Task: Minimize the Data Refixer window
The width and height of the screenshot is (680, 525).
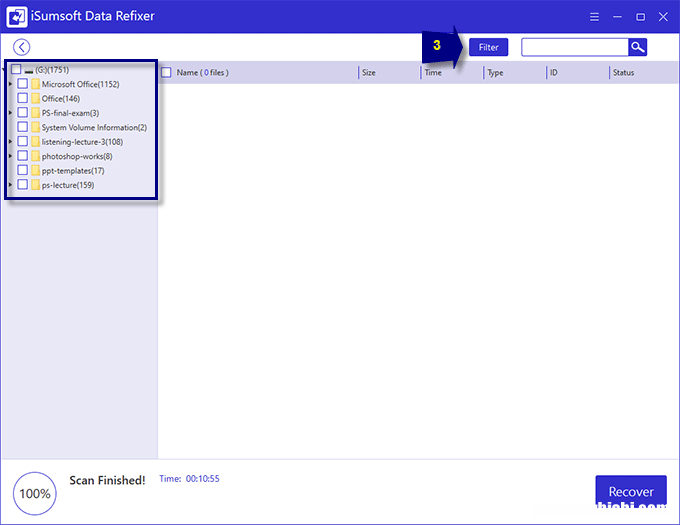Action: pos(617,17)
